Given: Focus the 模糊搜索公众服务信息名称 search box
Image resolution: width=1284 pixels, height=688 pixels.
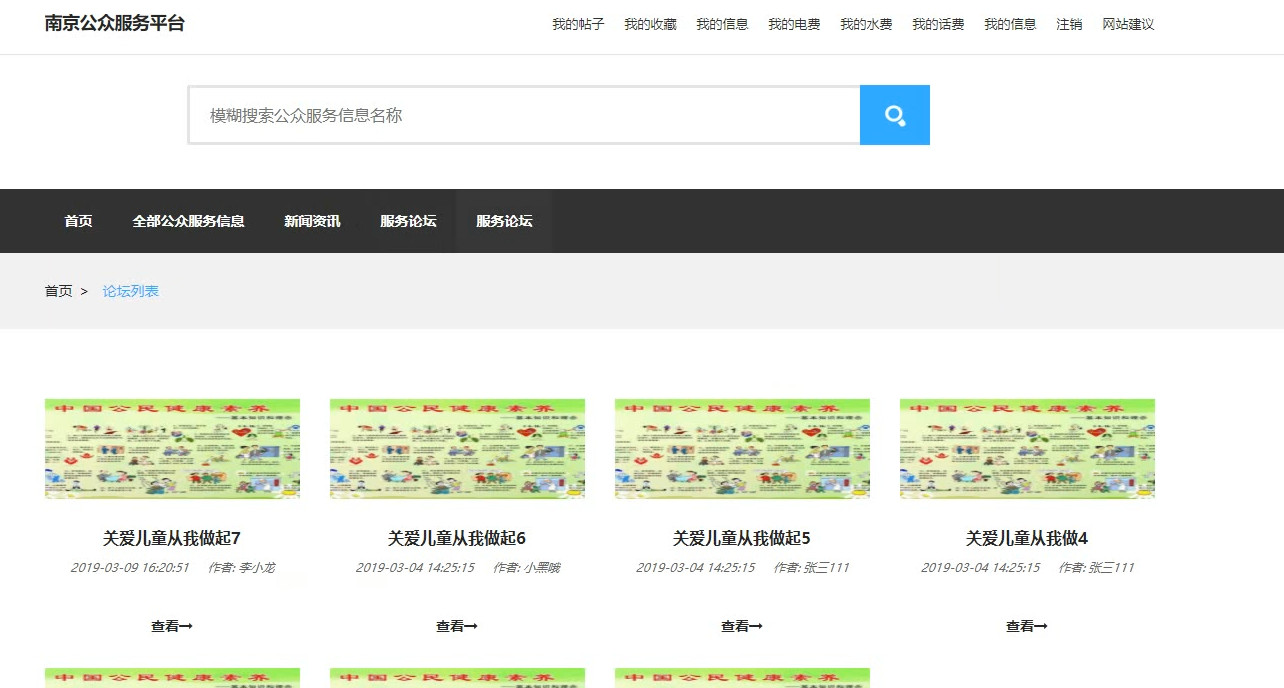Looking at the screenshot, I should click(524, 115).
